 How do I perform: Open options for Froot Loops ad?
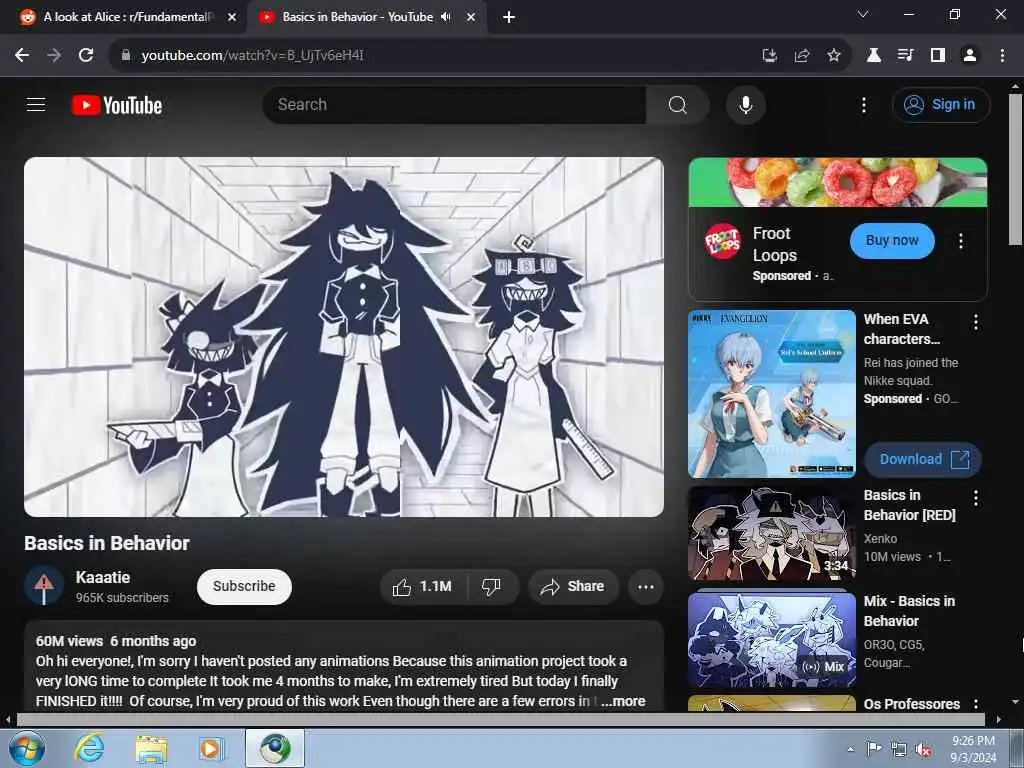(961, 241)
